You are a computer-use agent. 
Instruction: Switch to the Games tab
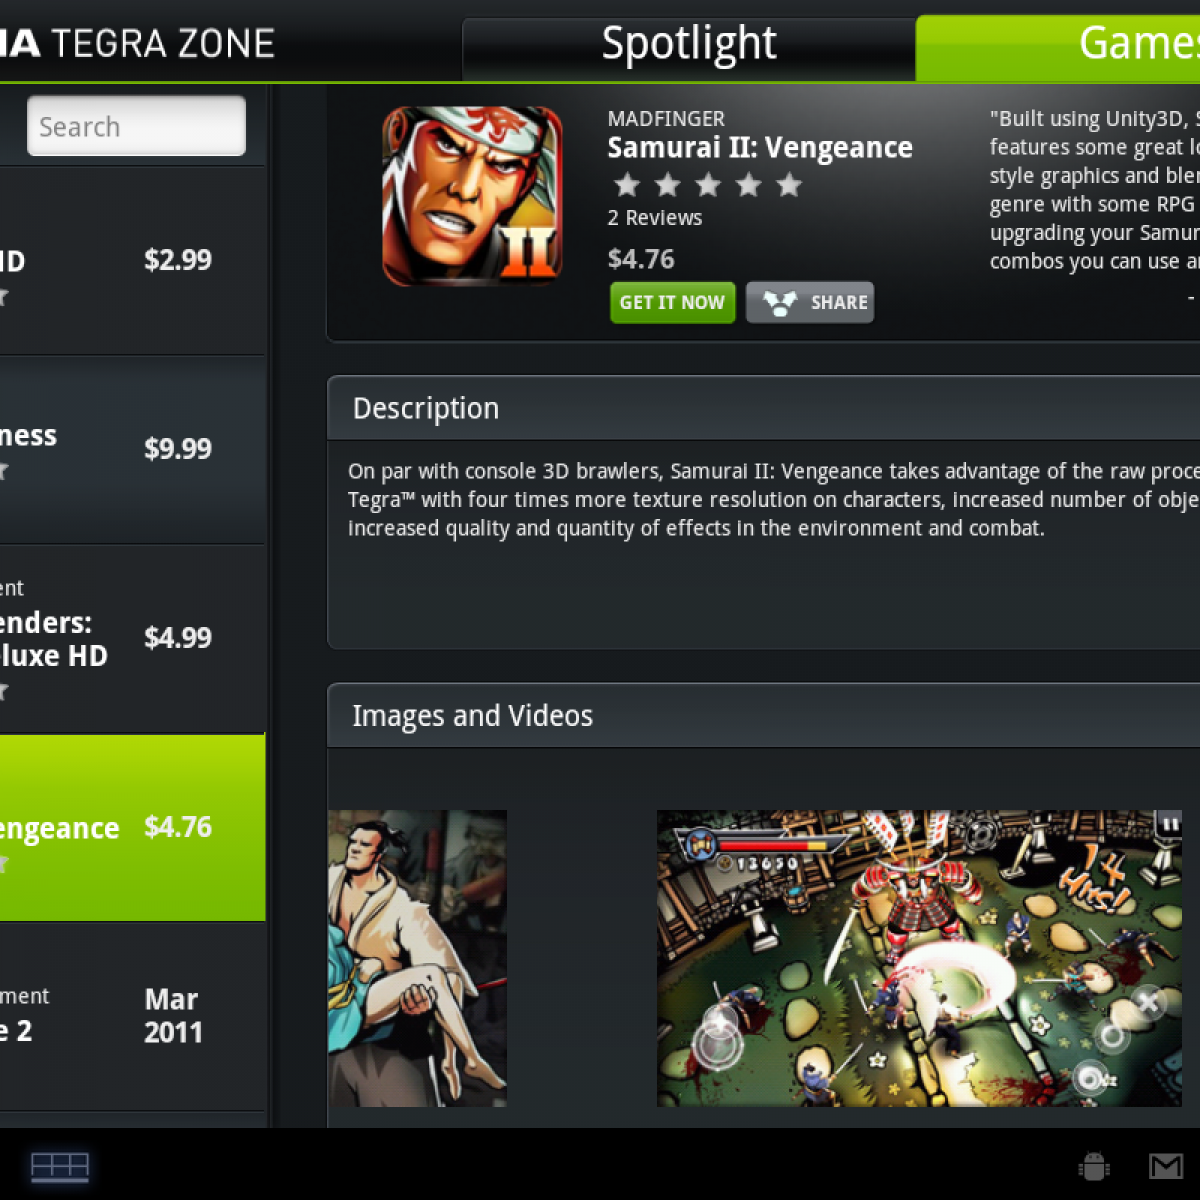(1058, 46)
